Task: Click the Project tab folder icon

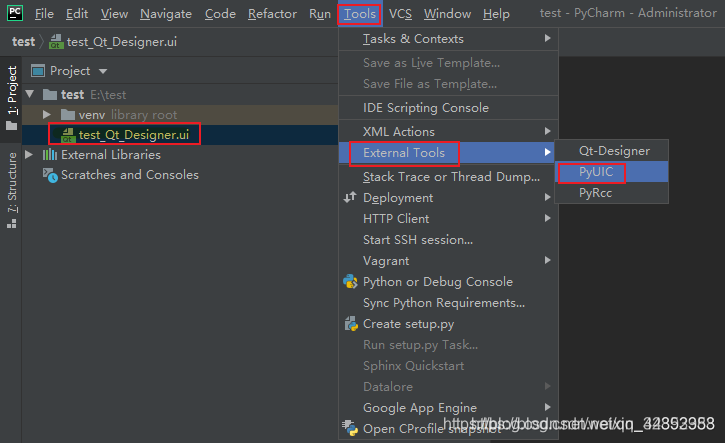Action: click(x=12, y=126)
